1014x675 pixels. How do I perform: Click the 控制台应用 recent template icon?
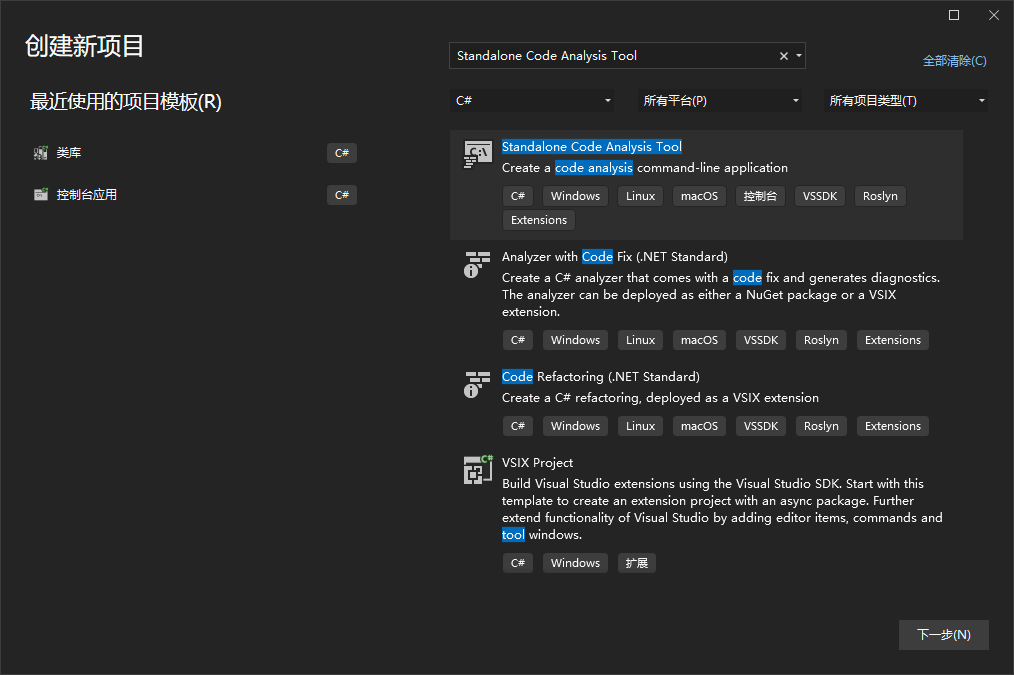[41, 195]
